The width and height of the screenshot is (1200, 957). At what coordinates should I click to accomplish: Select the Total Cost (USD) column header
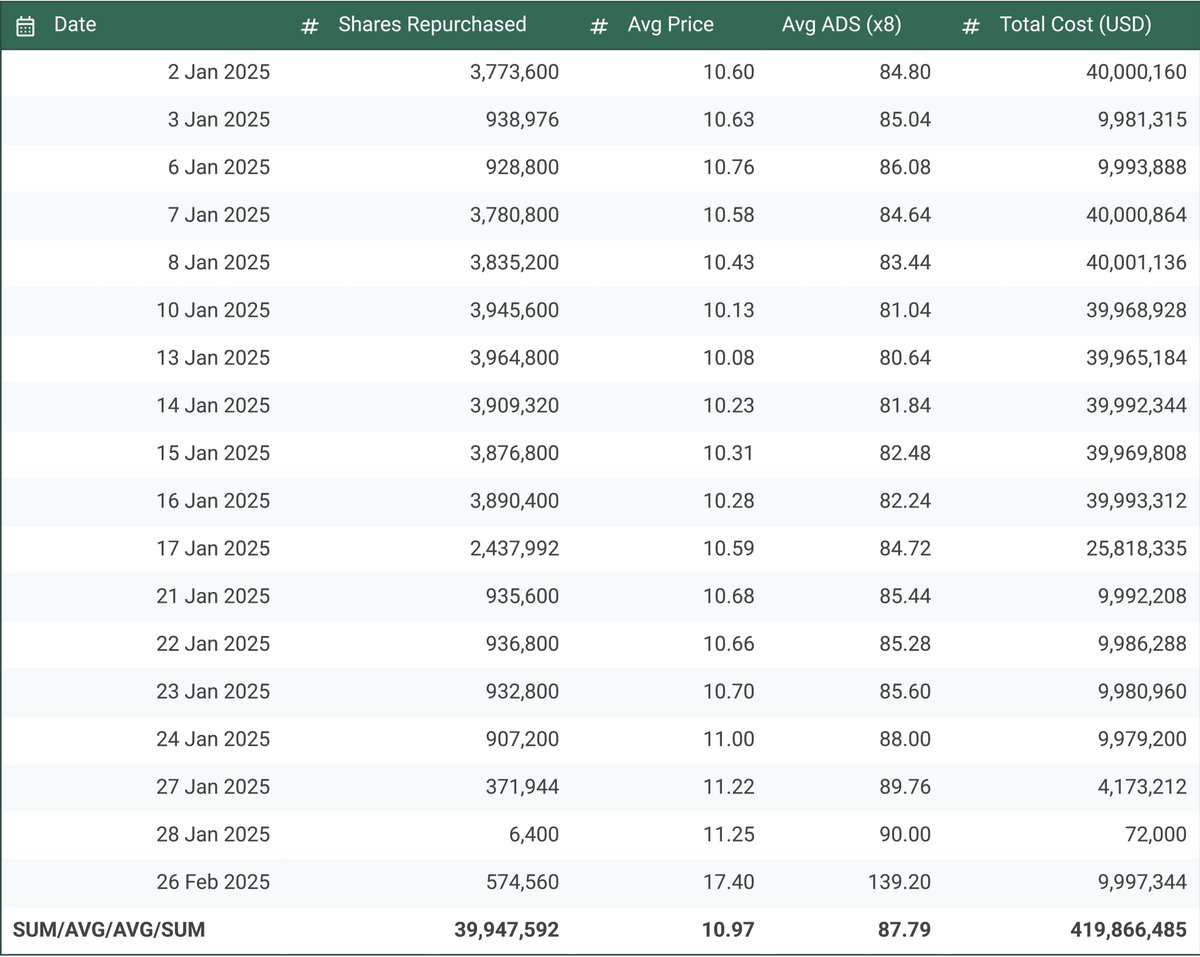click(x=1075, y=25)
